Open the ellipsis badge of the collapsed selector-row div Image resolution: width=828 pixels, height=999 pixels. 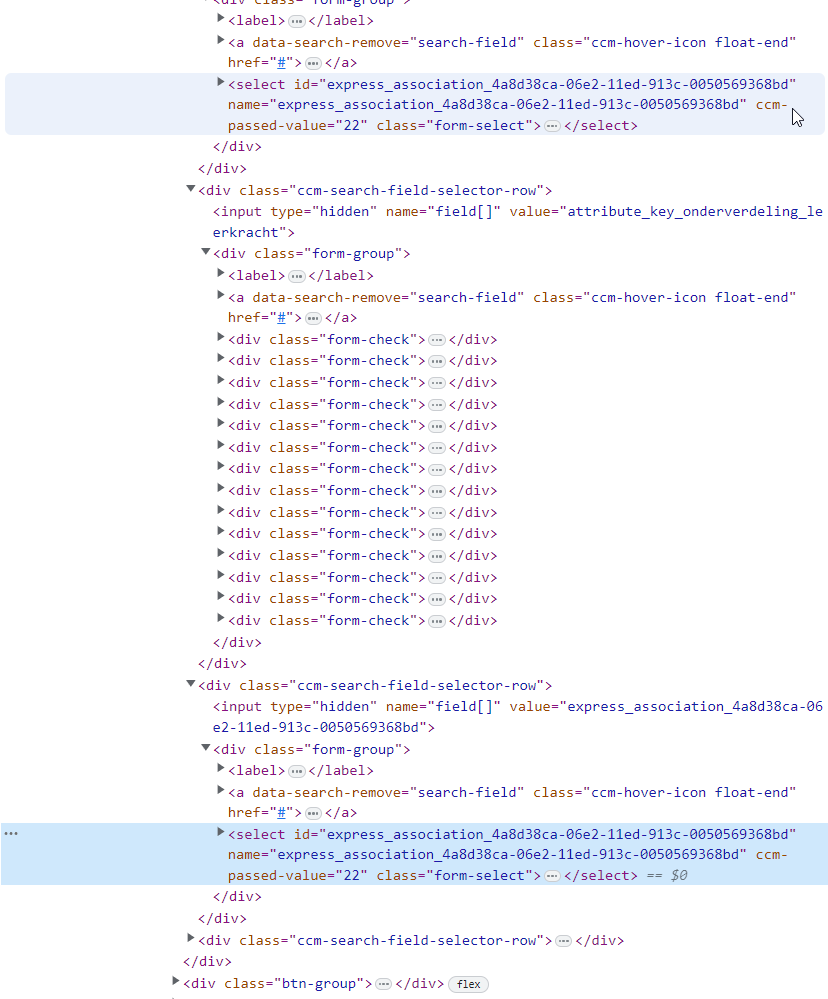[x=564, y=941]
